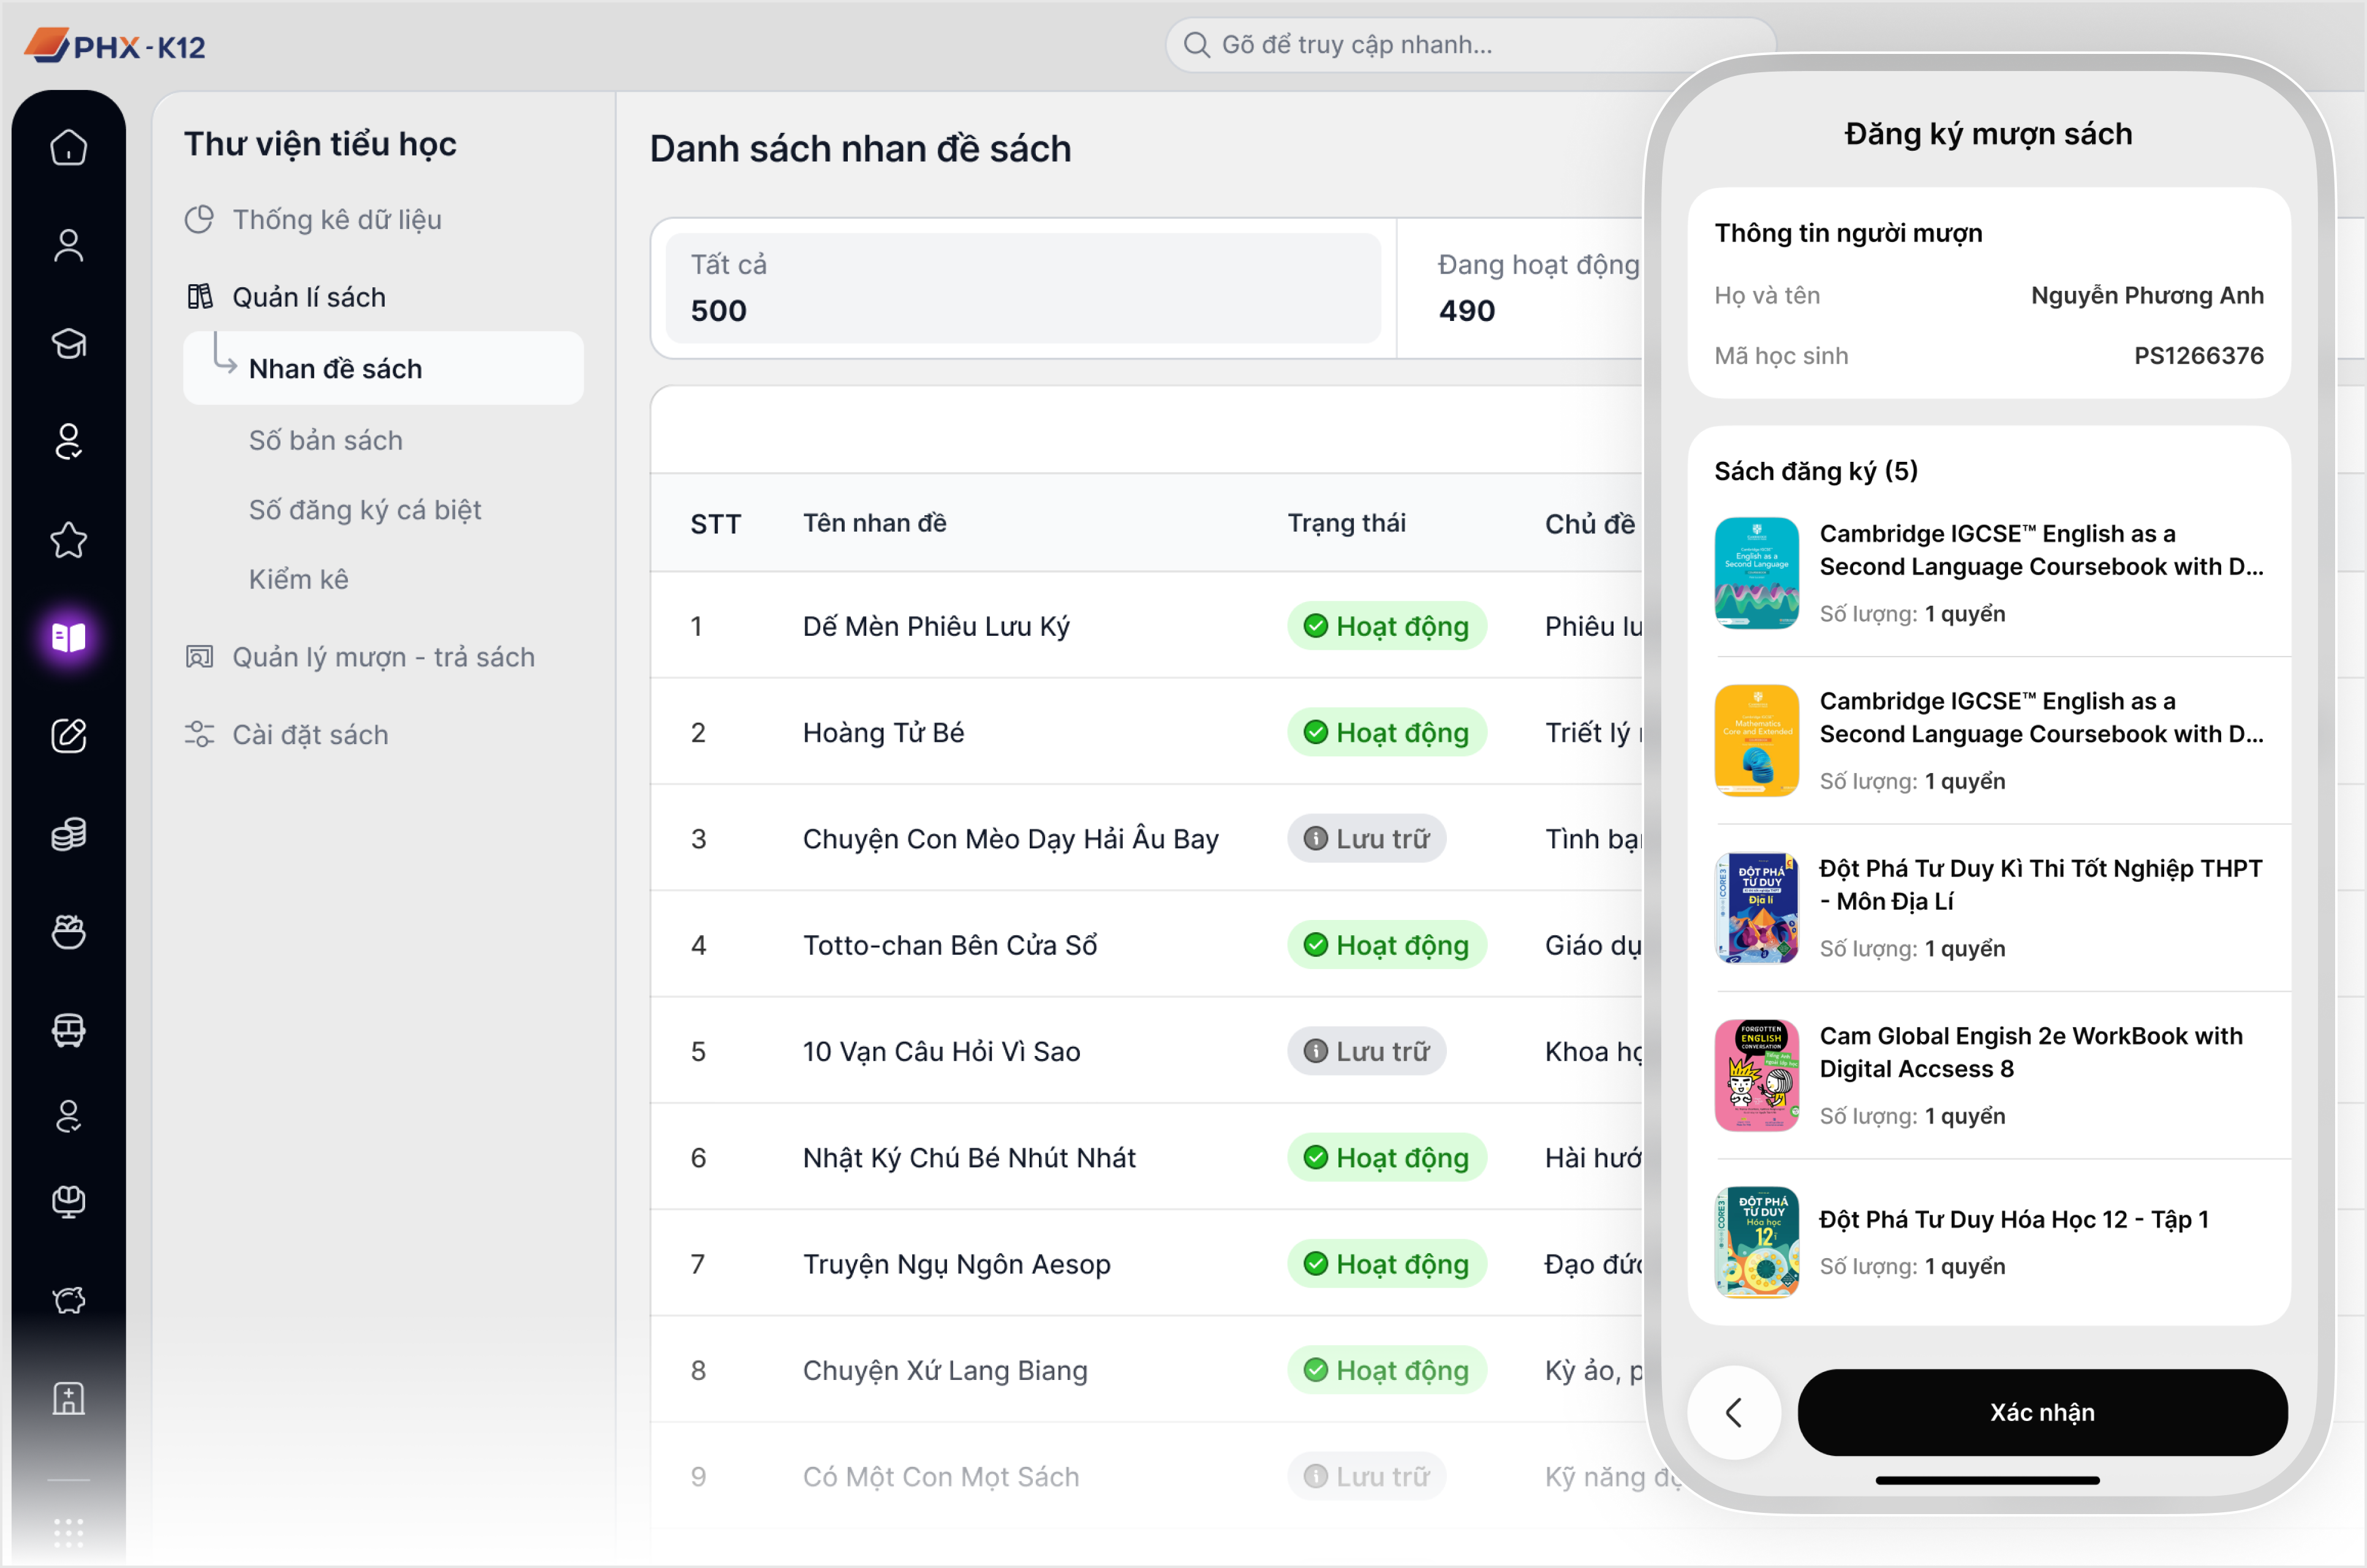Select Nhan đề sách submenu item
The height and width of the screenshot is (1568, 2367).
(x=383, y=368)
